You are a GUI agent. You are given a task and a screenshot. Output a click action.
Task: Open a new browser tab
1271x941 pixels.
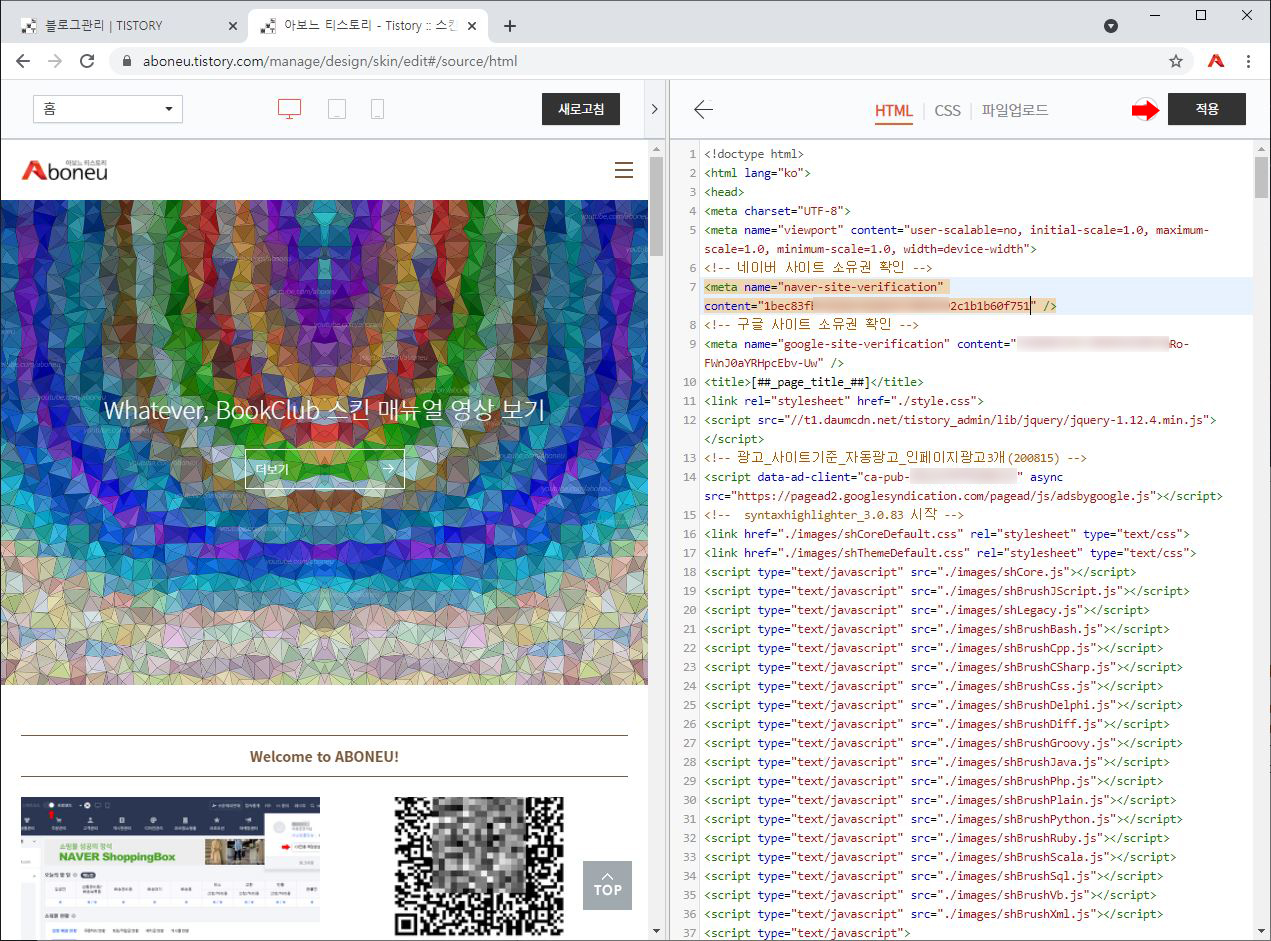point(510,26)
